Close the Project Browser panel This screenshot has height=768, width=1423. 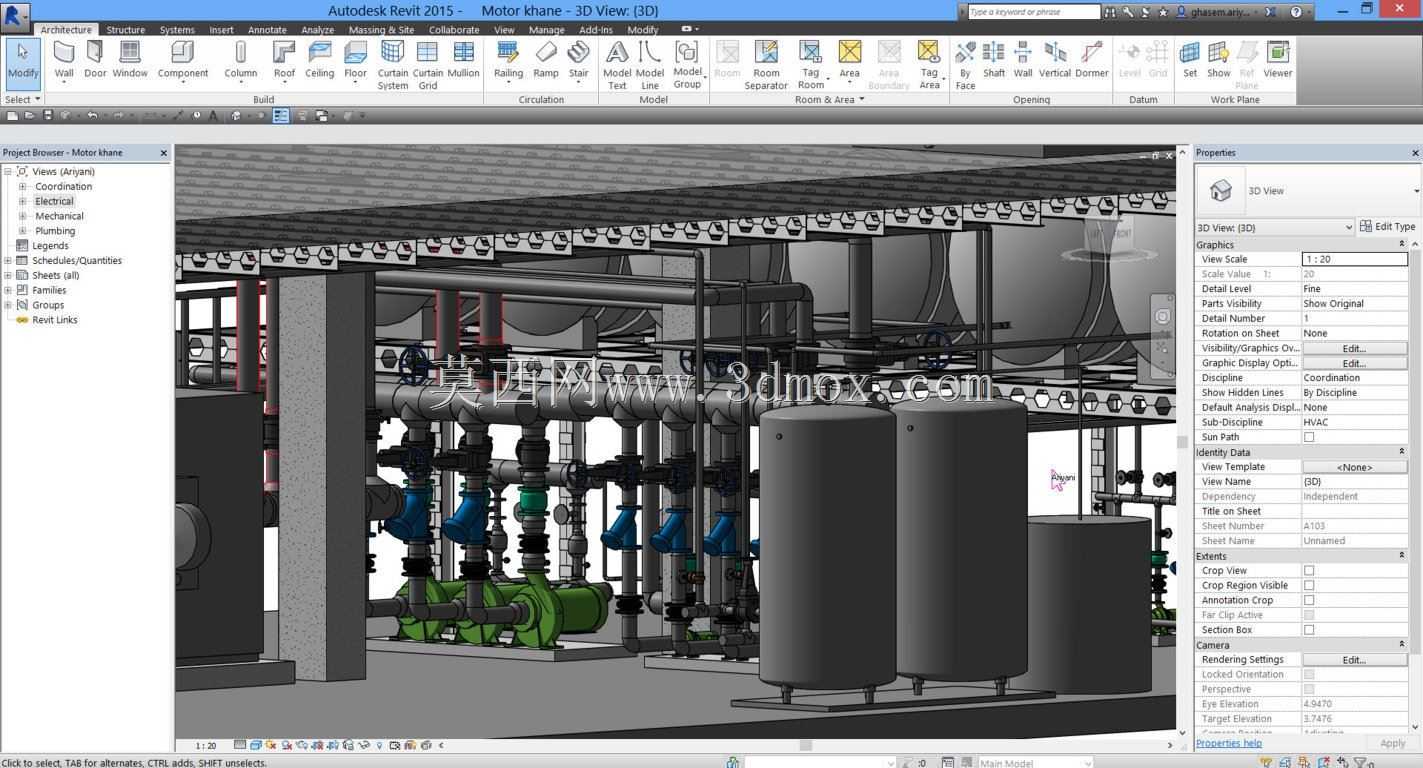(x=164, y=153)
